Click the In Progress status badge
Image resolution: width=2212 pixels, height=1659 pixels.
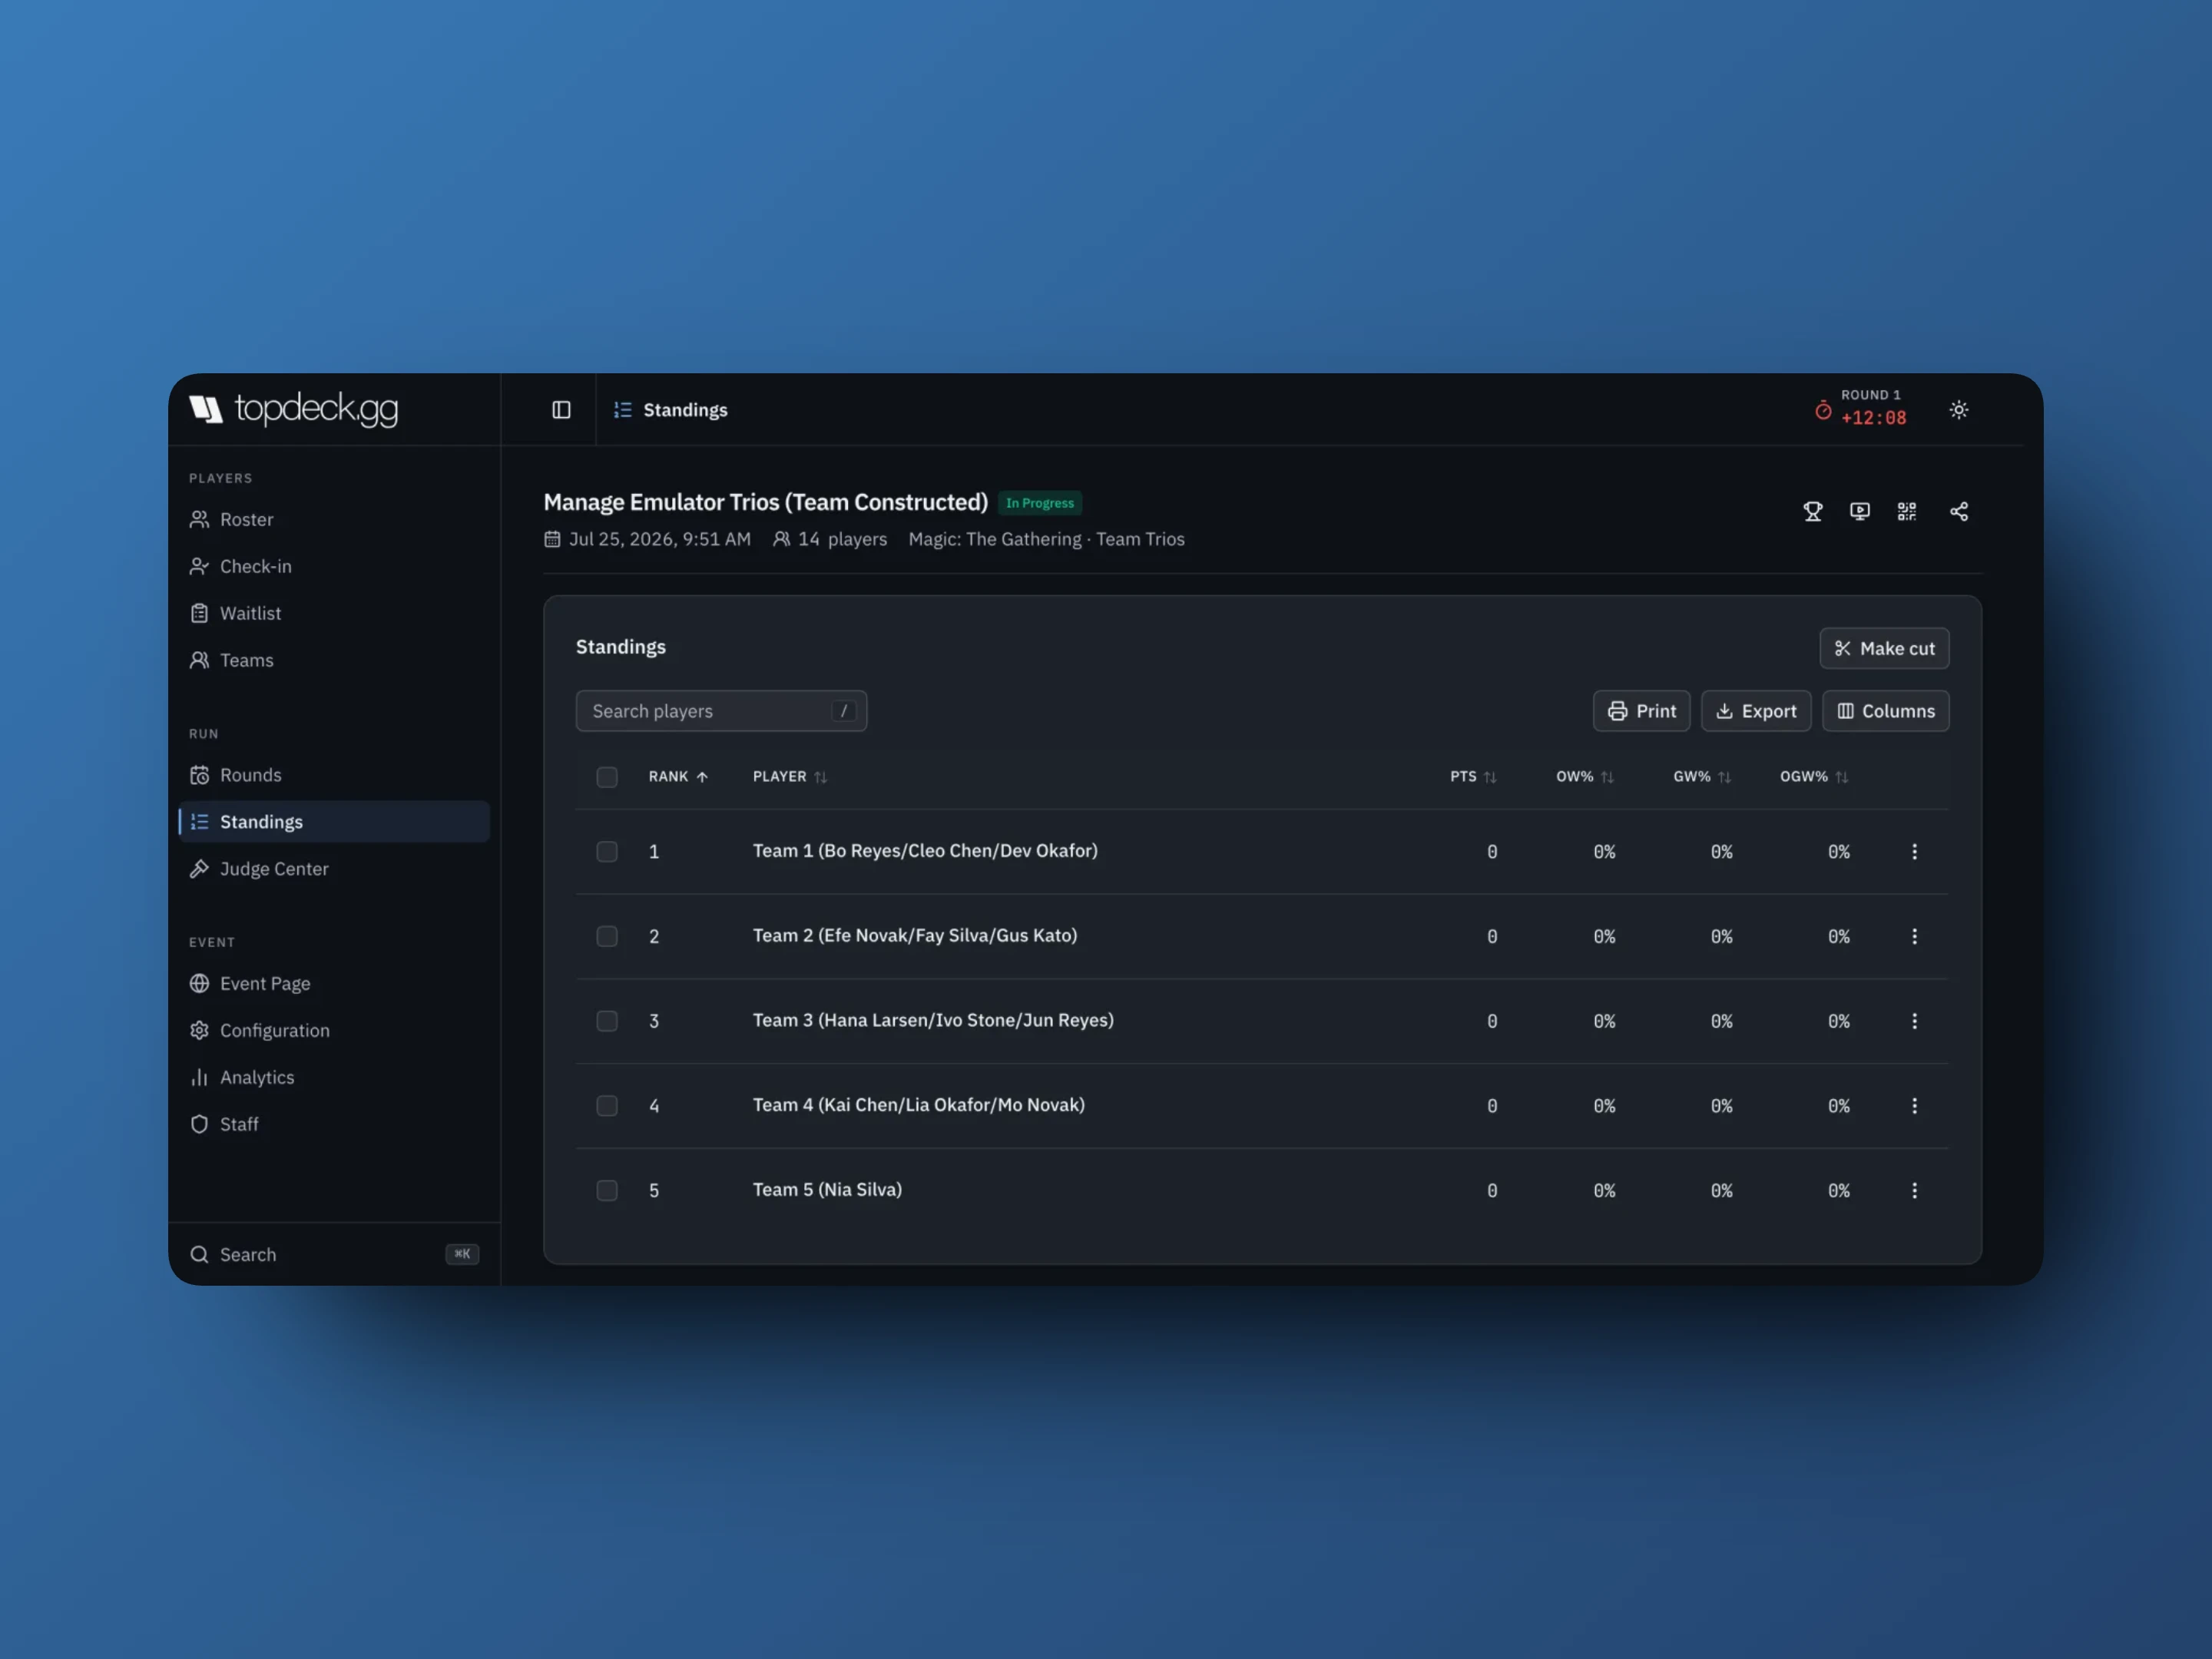pyautogui.click(x=1040, y=503)
